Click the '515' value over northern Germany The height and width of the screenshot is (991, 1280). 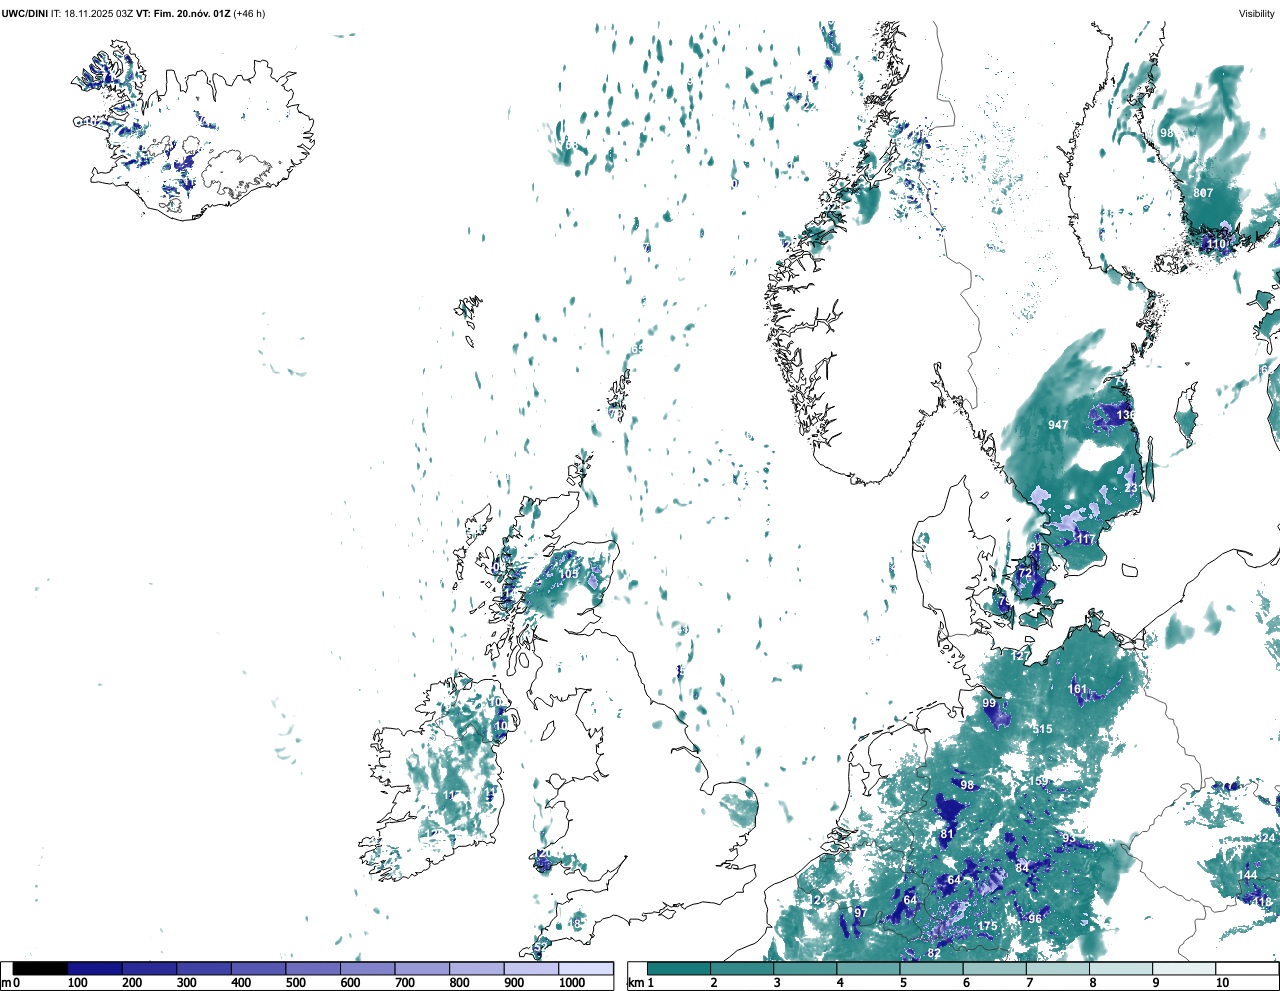point(1042,729)
